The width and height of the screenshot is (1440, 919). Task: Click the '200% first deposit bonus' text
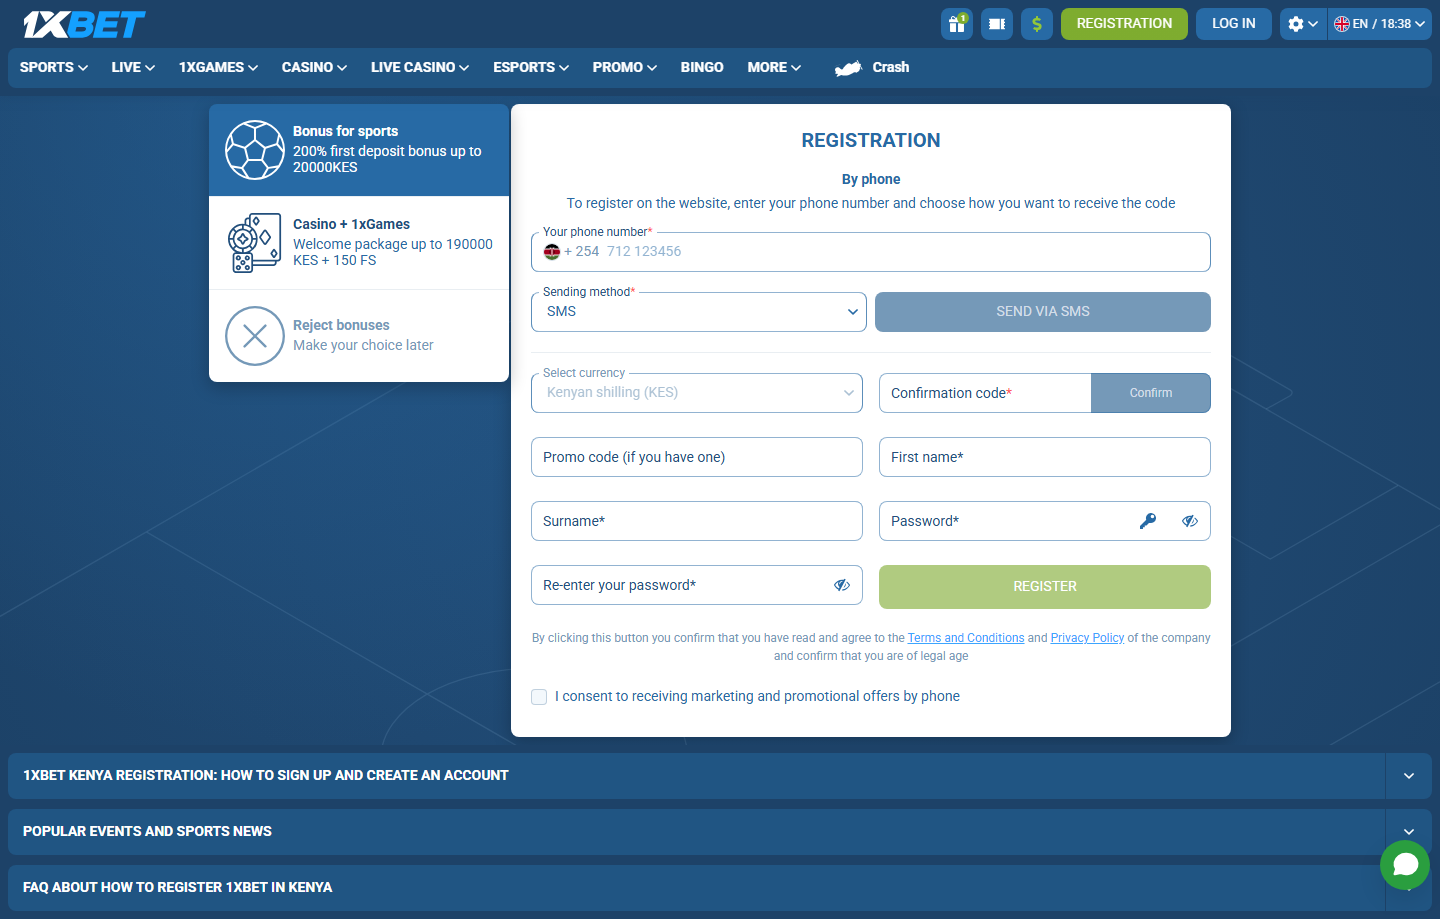click(387, 159)
